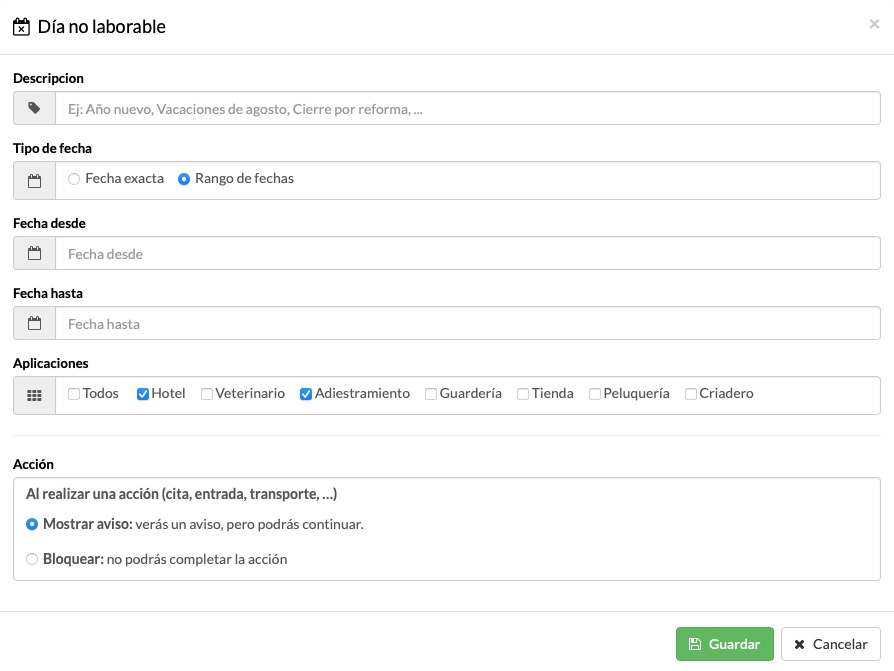
Task: Click the Descripcion field label
Action: (48, 78)
